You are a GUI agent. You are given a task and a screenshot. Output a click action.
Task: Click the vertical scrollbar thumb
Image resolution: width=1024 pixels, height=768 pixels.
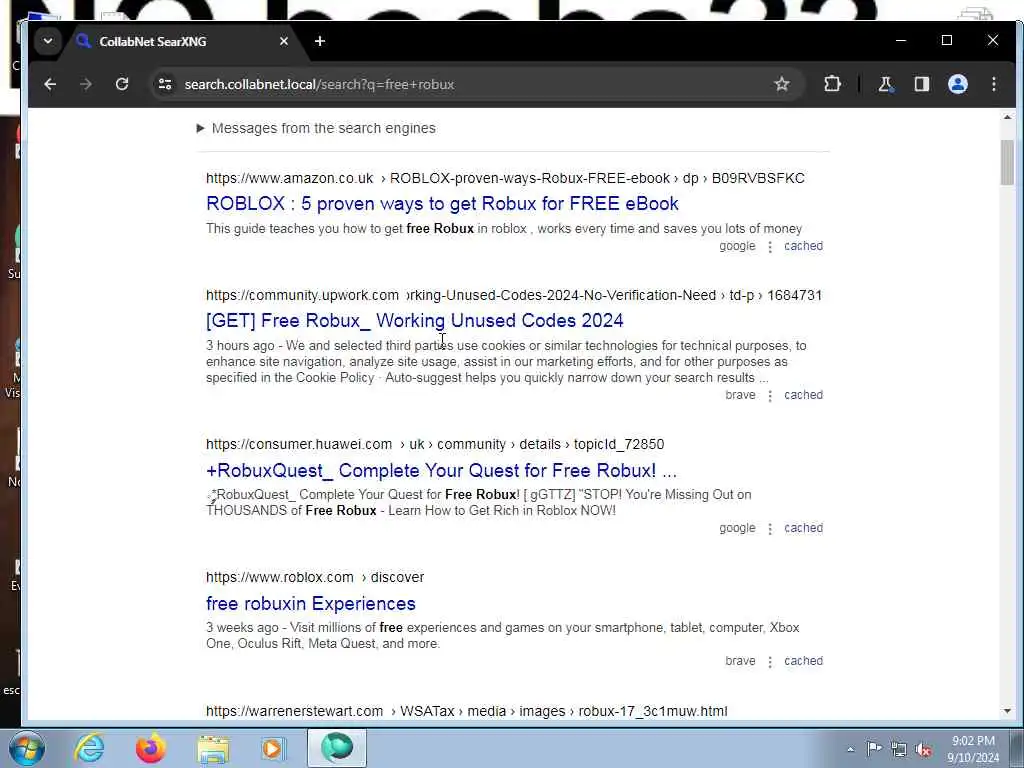pyautogui.click(x=1007, y=163)
